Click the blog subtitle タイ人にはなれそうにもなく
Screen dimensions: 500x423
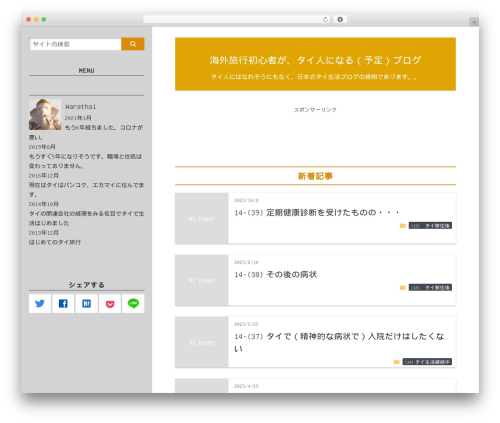(314, 77)
